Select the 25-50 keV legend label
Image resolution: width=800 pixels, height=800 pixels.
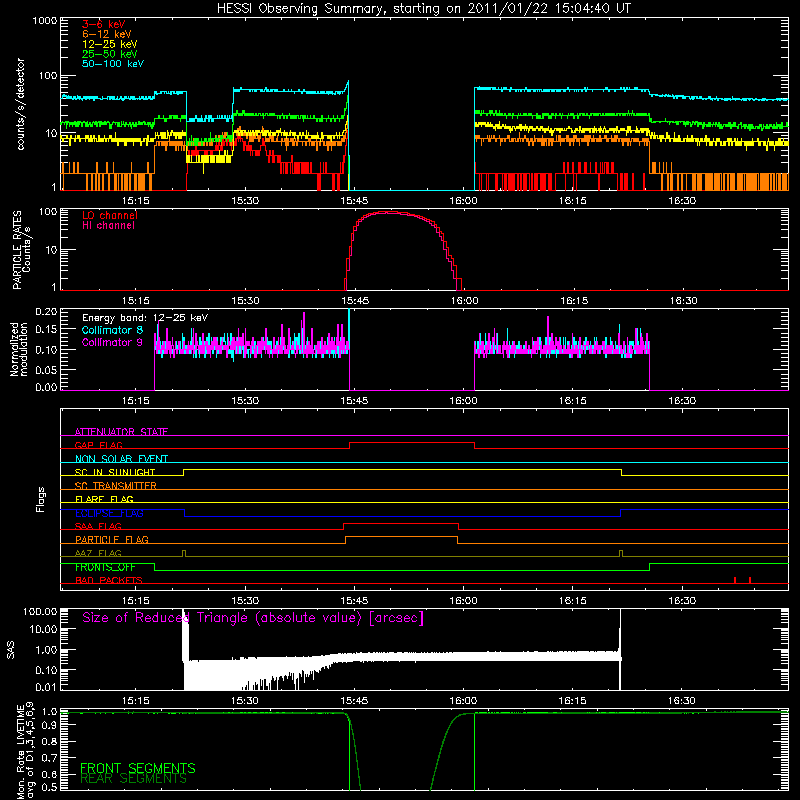click(110, 54)
